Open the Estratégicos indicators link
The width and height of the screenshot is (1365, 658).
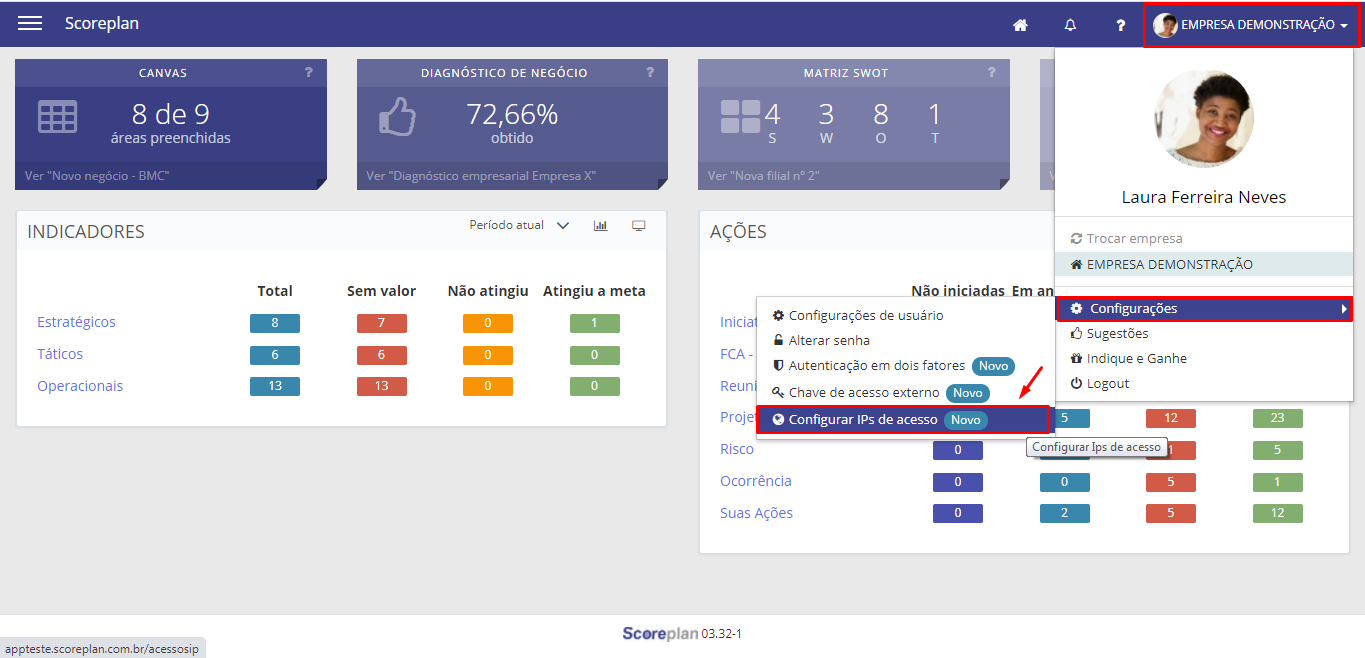(76, 322)
